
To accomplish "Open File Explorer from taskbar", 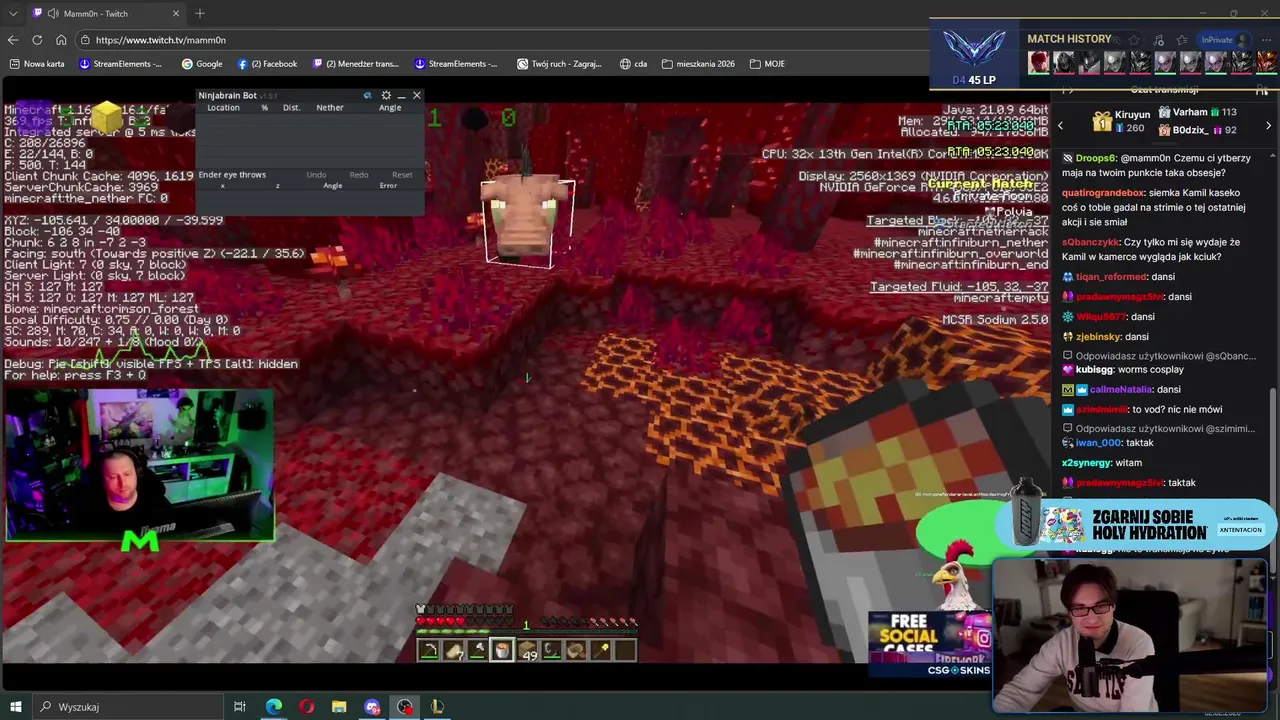I will point(339,707).
